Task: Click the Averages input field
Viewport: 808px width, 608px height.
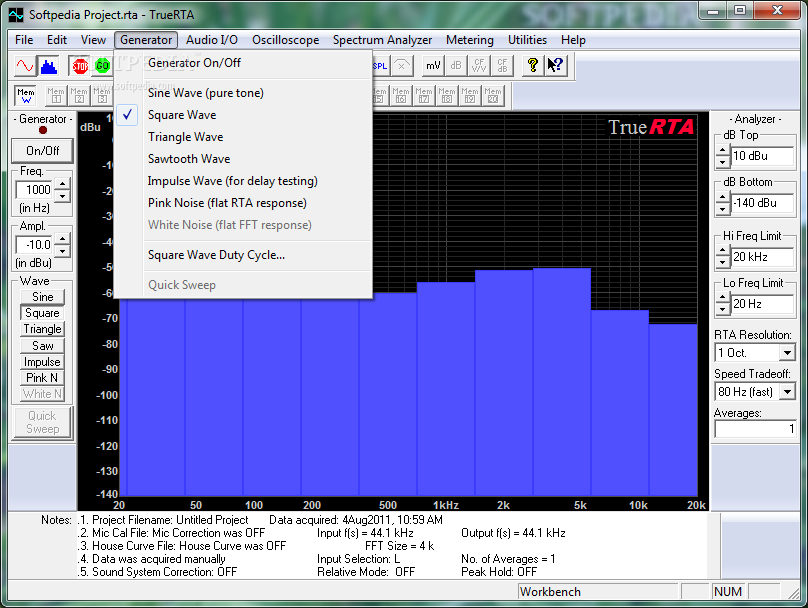Action: [x=755, y=429]
